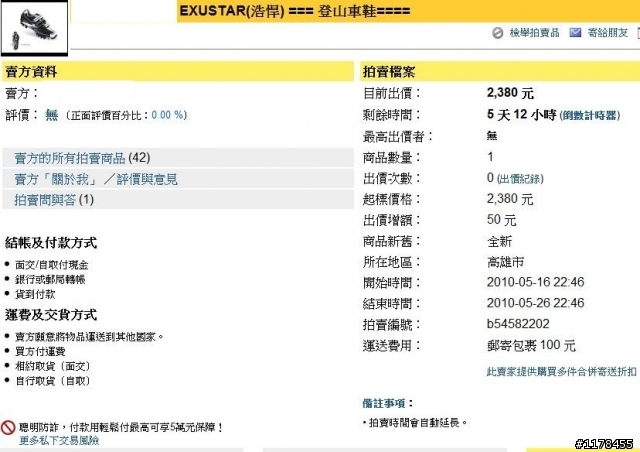Click the 全新 item condition value

pyautogui.click(x=499, y=241)
